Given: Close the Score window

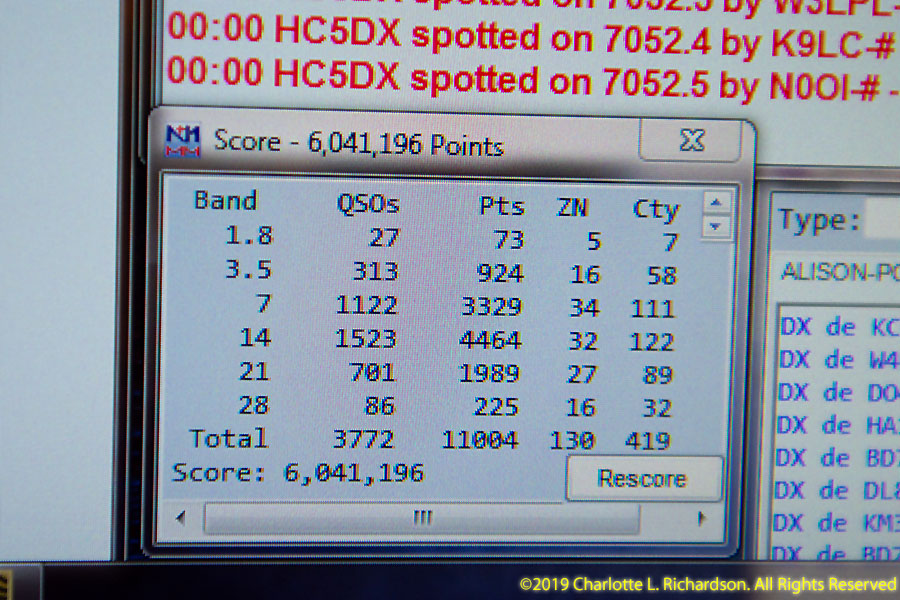Looking at the screenshot, I should pos(690,141).
